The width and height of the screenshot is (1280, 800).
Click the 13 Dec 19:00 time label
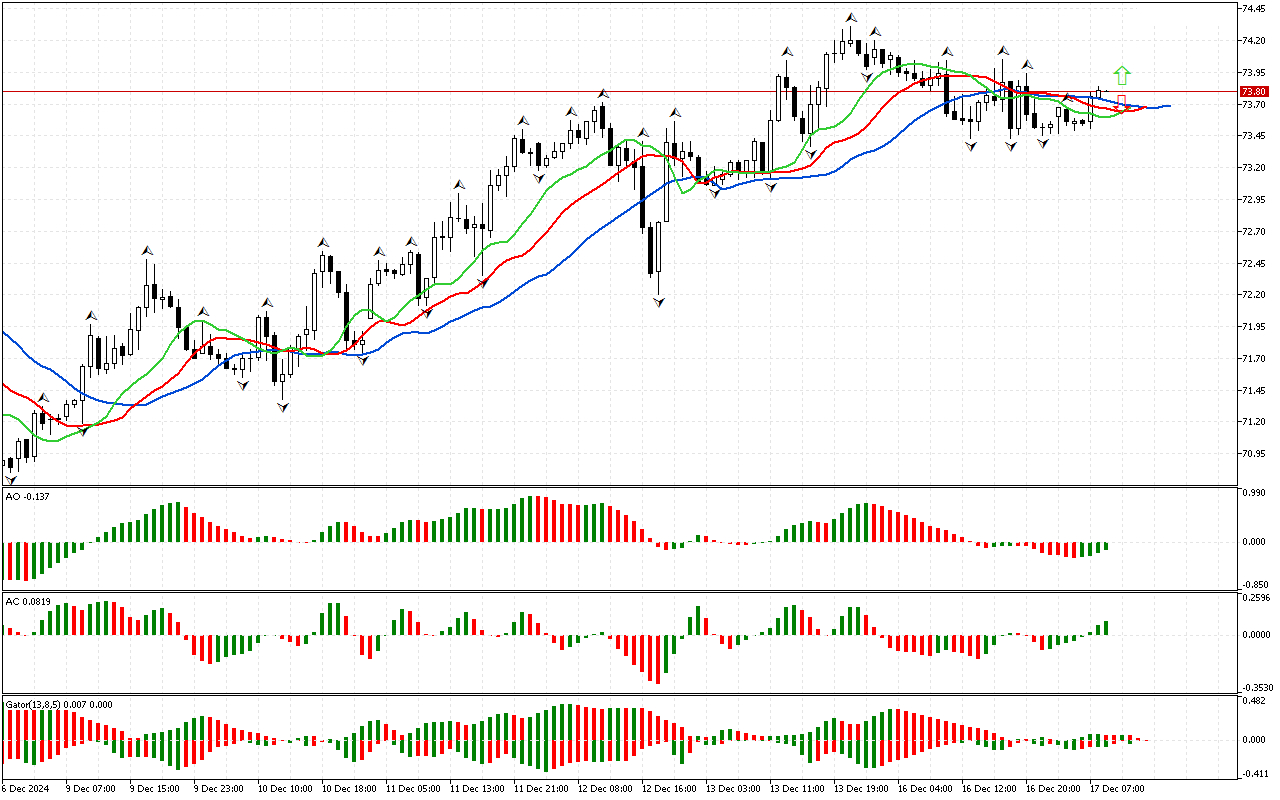tap(861, 789)
